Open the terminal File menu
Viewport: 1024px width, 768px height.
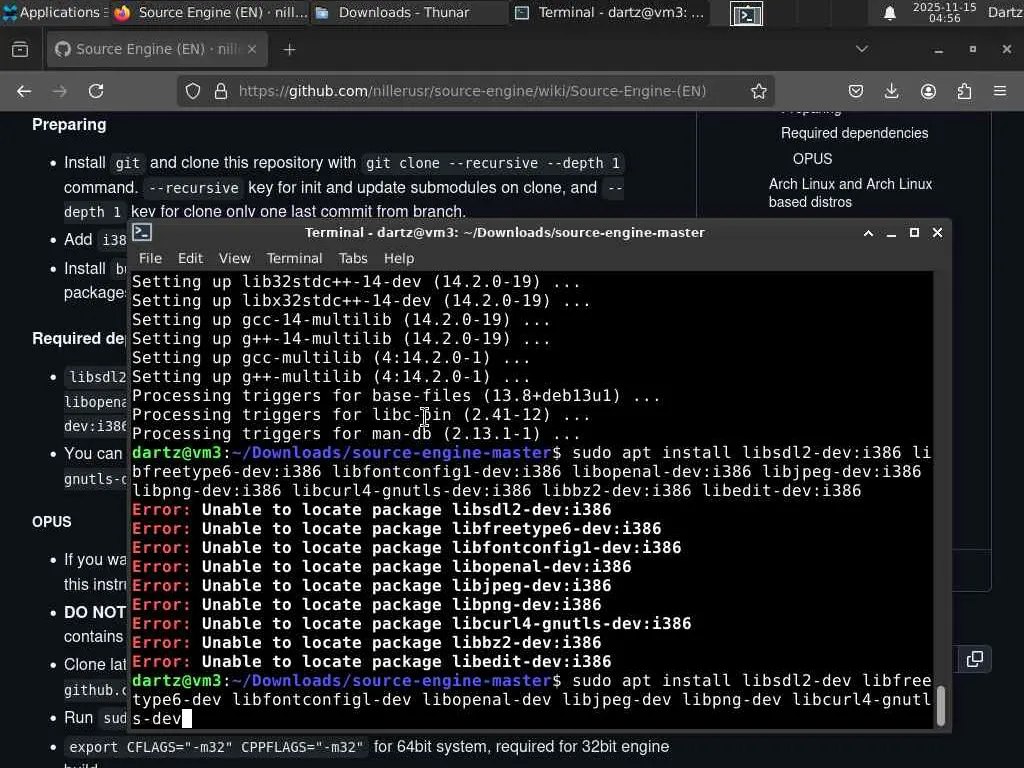[x=150, y=259]
